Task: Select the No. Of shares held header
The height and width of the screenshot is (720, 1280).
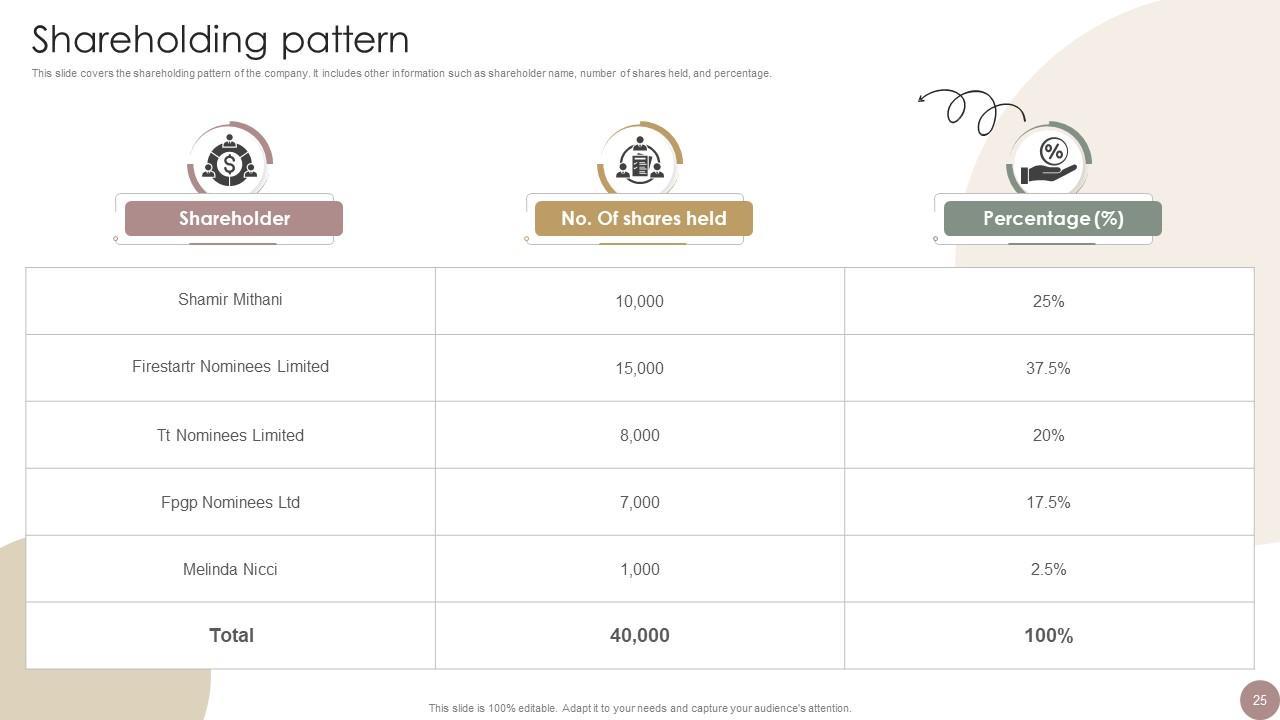Action: click(644, 218)
